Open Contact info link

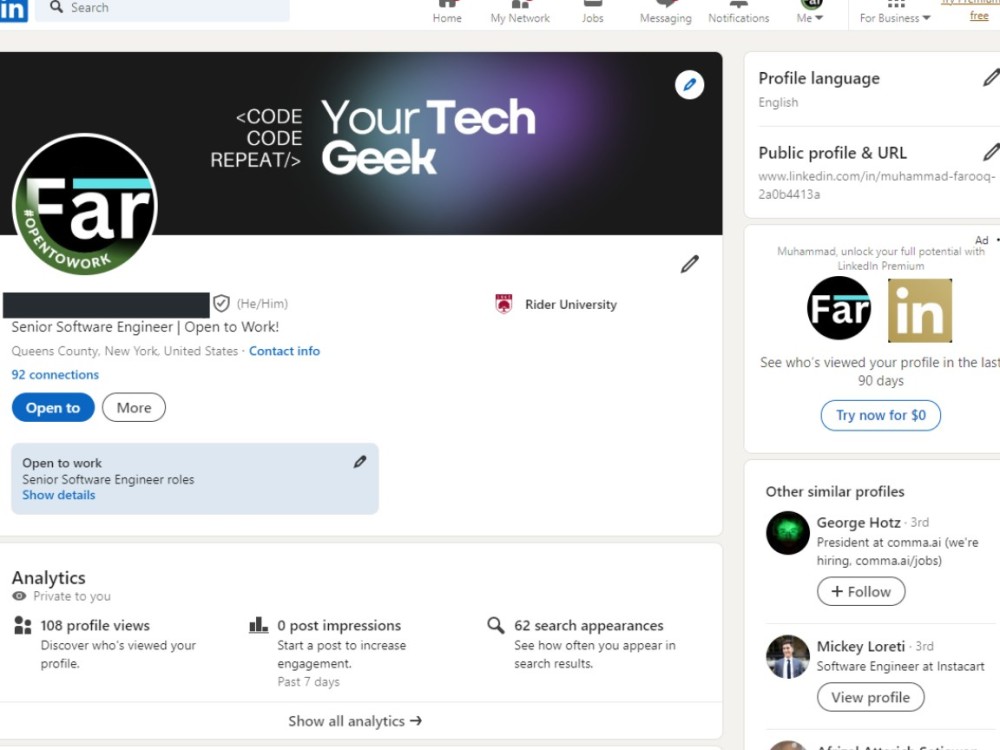[284, 351]
